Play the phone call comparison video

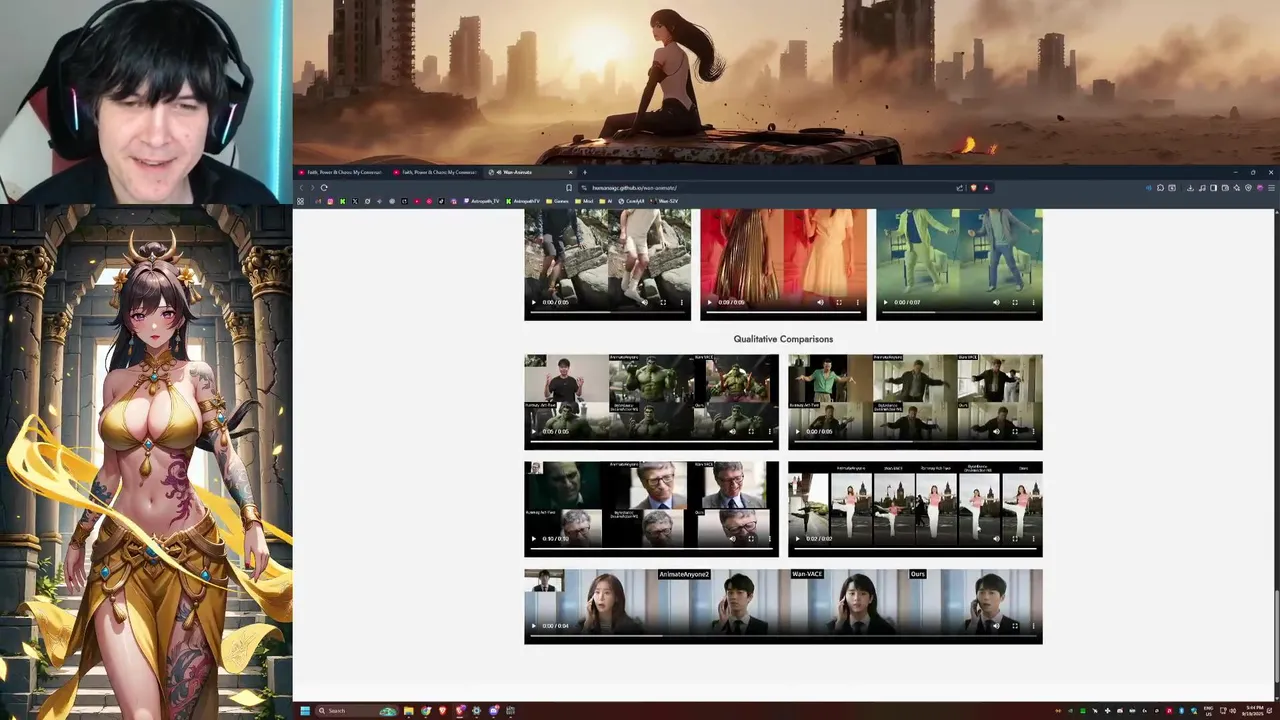tap(533, 626)
